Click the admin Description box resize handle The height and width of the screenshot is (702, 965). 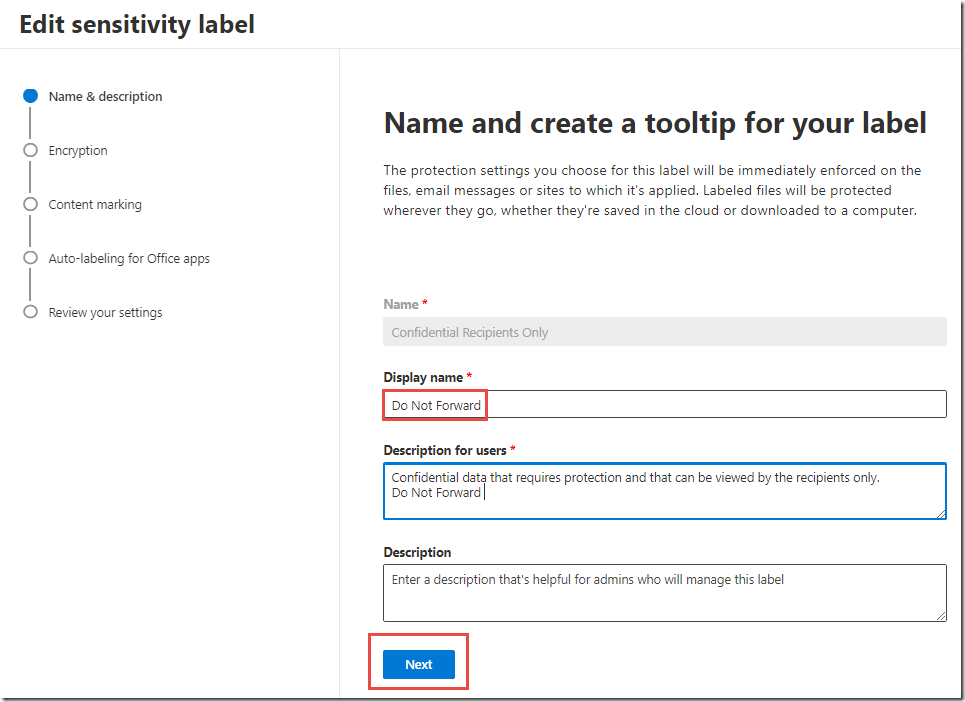(x=940, y=616)
